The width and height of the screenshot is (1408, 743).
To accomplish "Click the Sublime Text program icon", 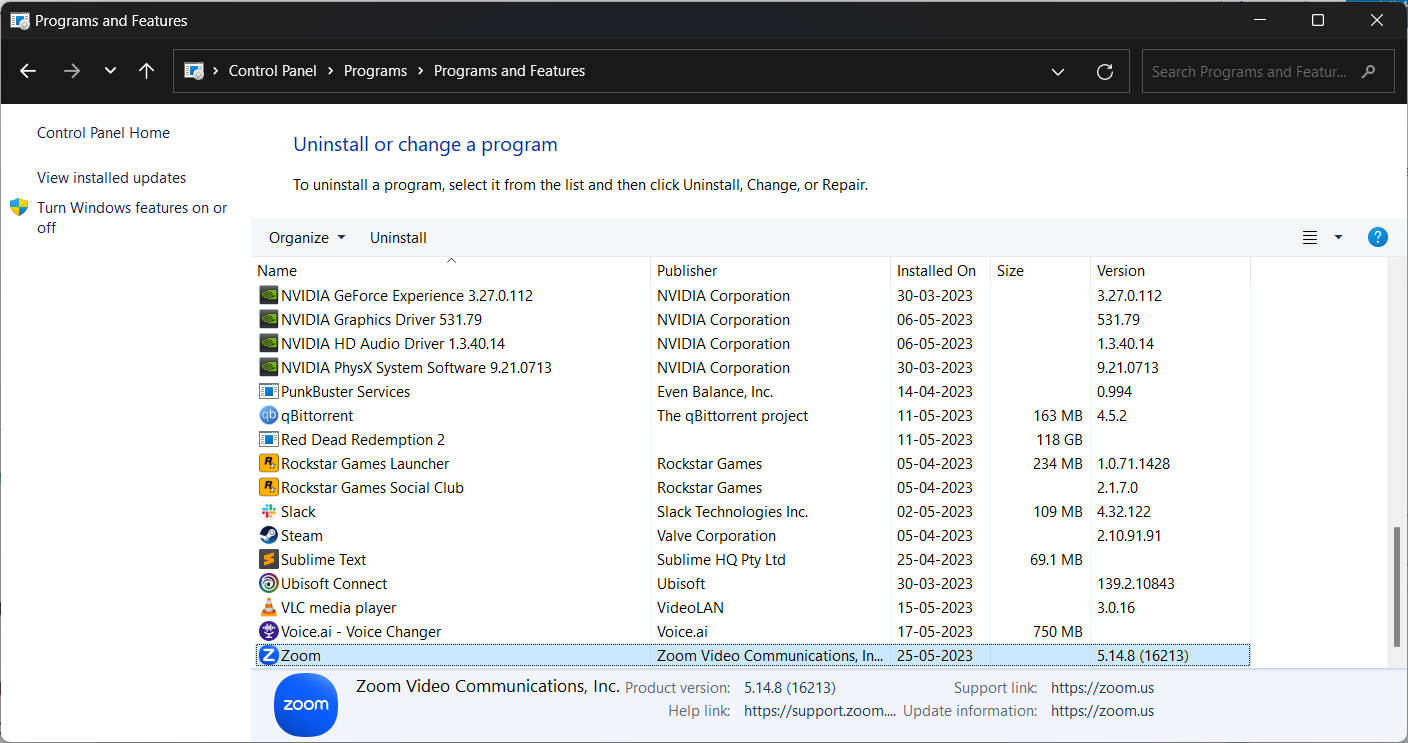I will [x=268, y=560].
